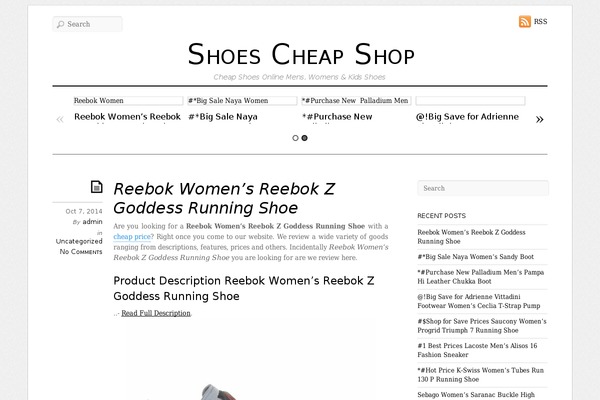The height and width of the screenshot is (400, 600).
Task: Click the Read Full Description link
Action: [x=156, y=313]
